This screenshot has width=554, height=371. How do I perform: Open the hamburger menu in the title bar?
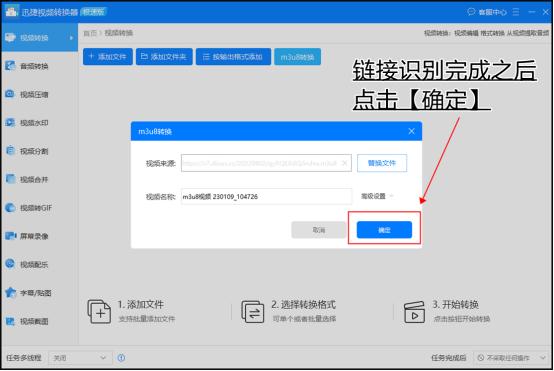(516, 12)
